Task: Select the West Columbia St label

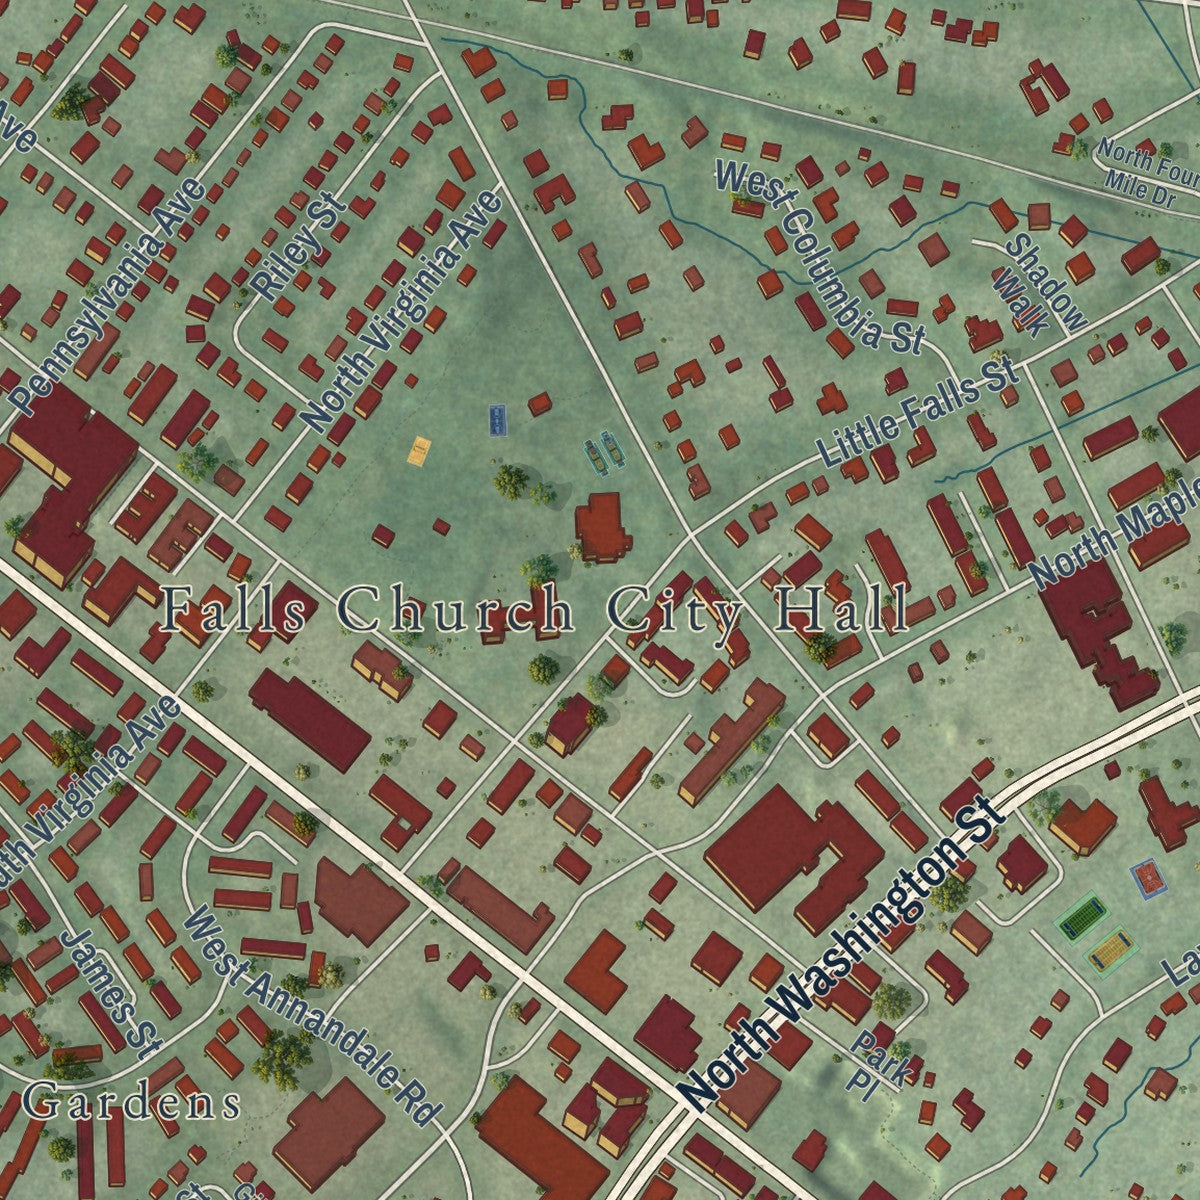Action: pyautogui.click(x=819, y=258)
